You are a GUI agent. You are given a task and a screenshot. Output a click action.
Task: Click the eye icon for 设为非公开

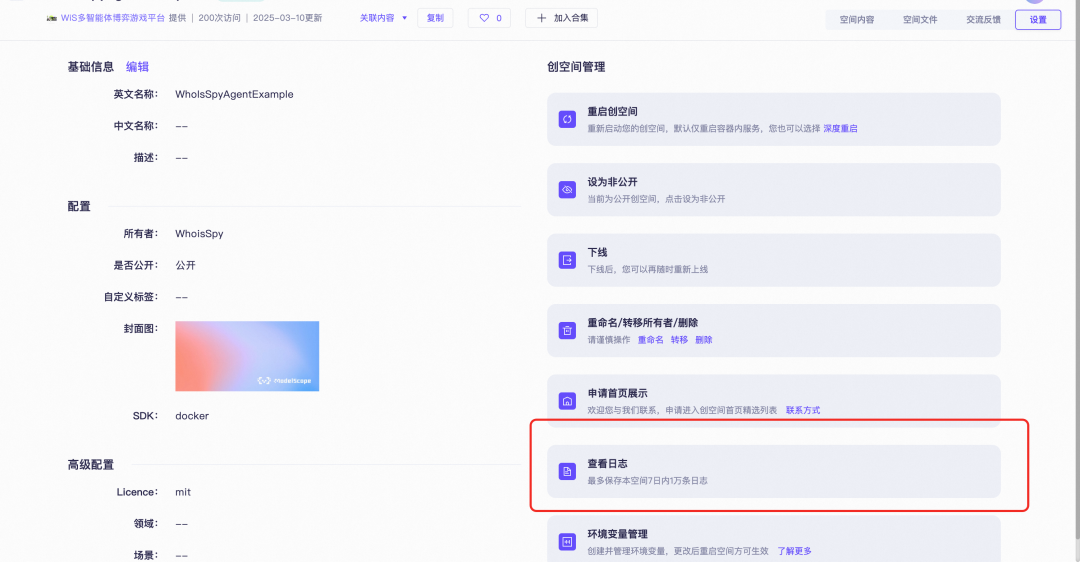click(567, 189)
